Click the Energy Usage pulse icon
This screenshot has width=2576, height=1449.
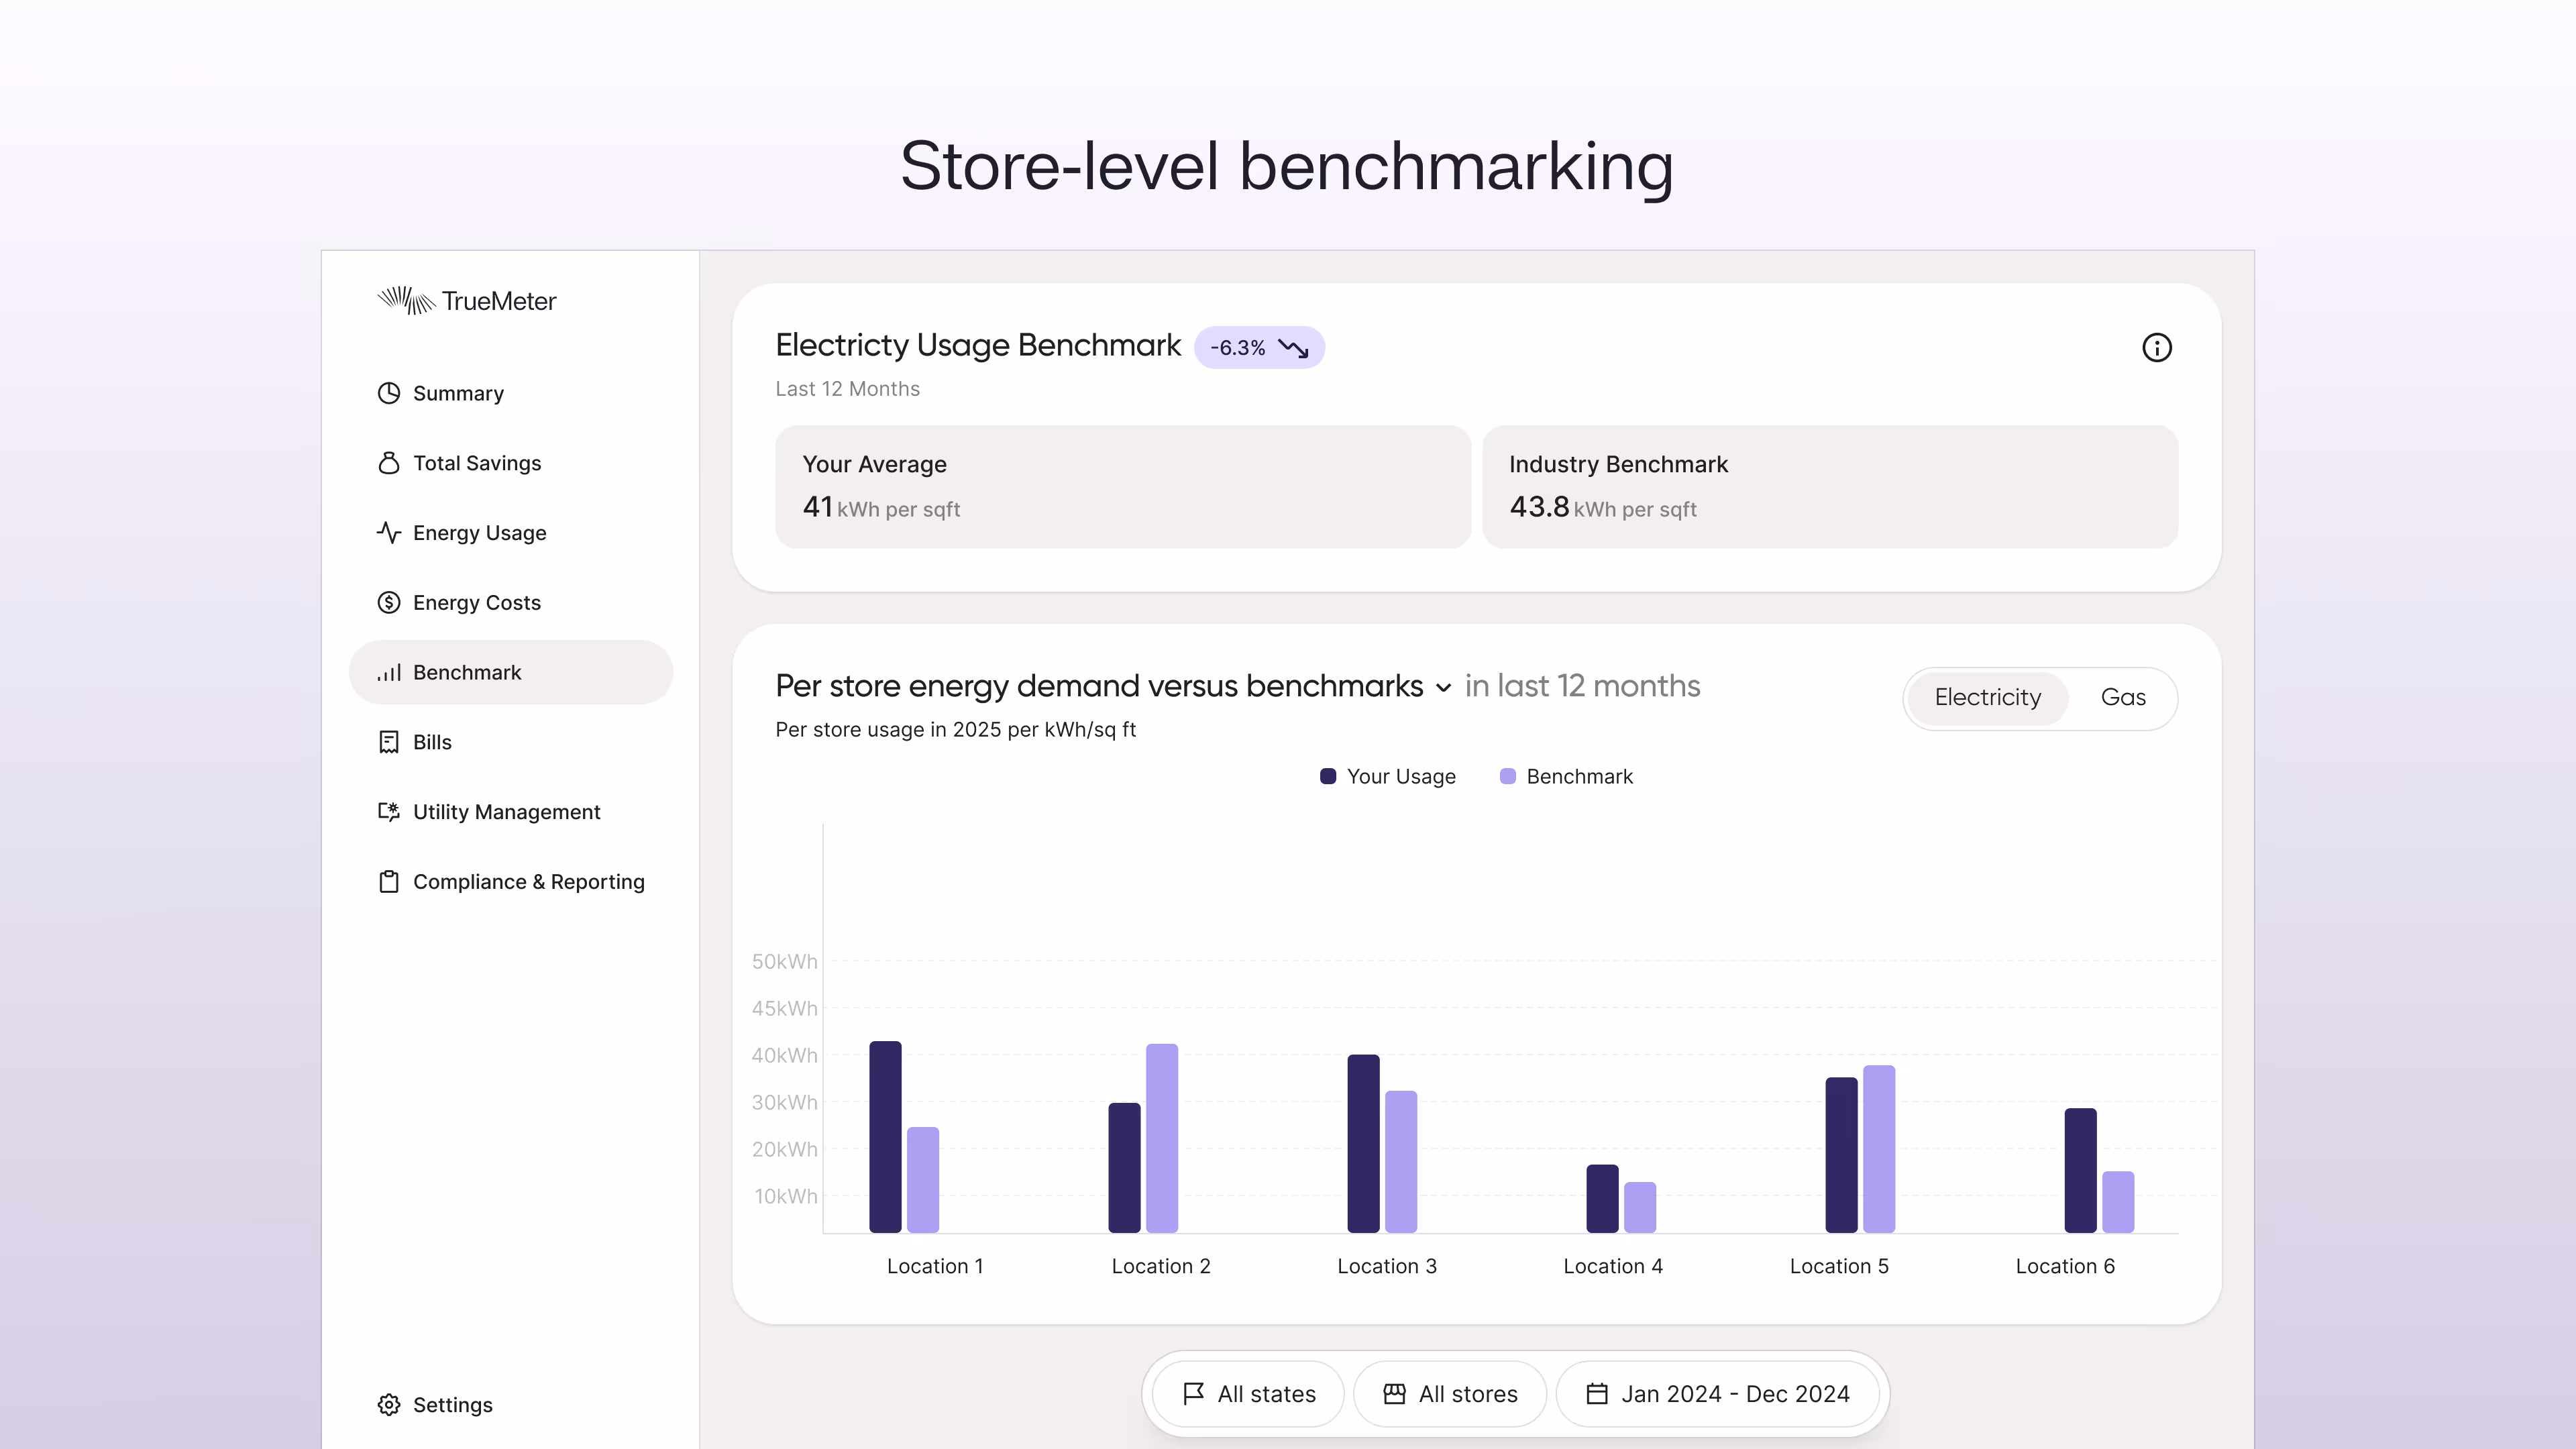[389, 532]
